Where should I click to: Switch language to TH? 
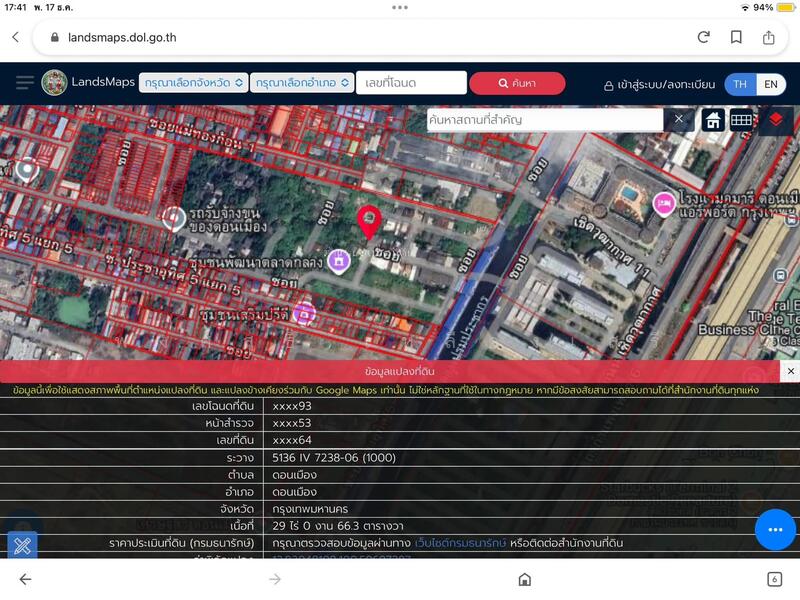pos(740,84)
